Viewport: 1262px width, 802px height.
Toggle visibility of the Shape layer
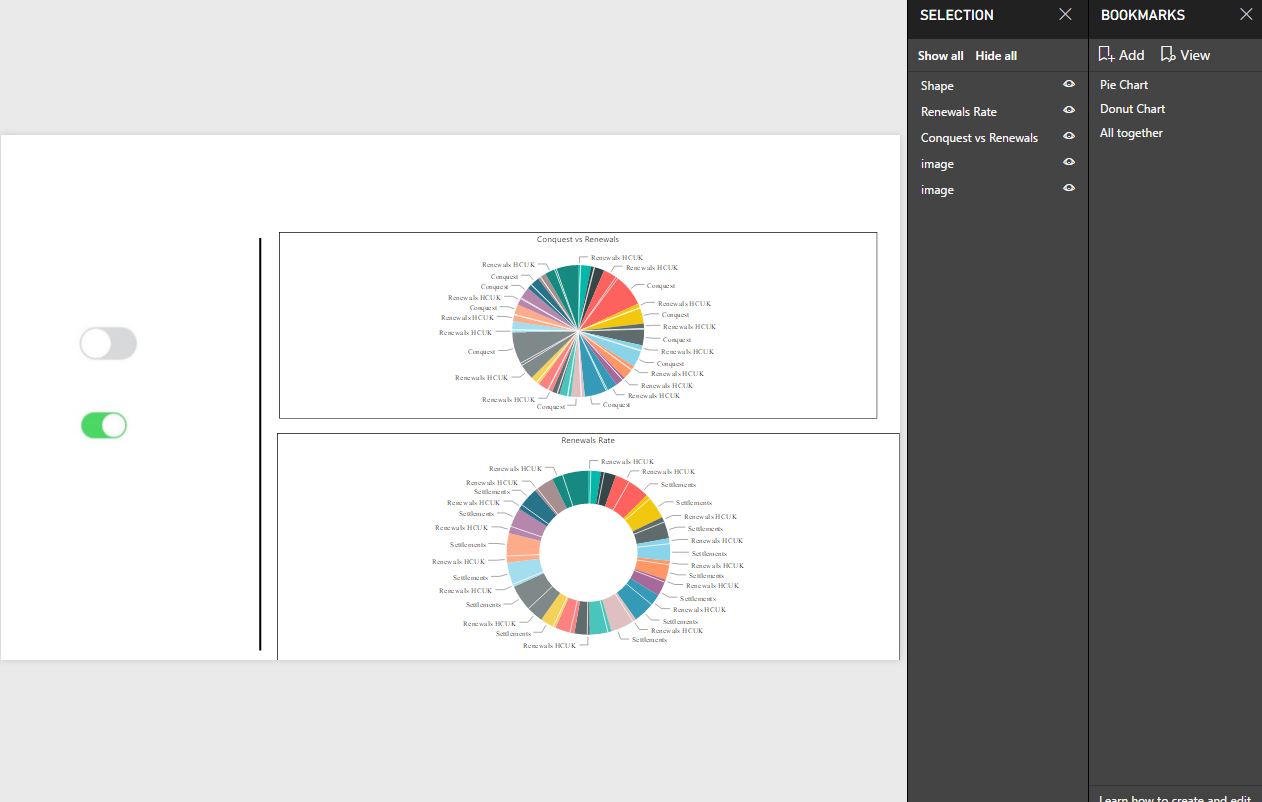coord(1069,85)
